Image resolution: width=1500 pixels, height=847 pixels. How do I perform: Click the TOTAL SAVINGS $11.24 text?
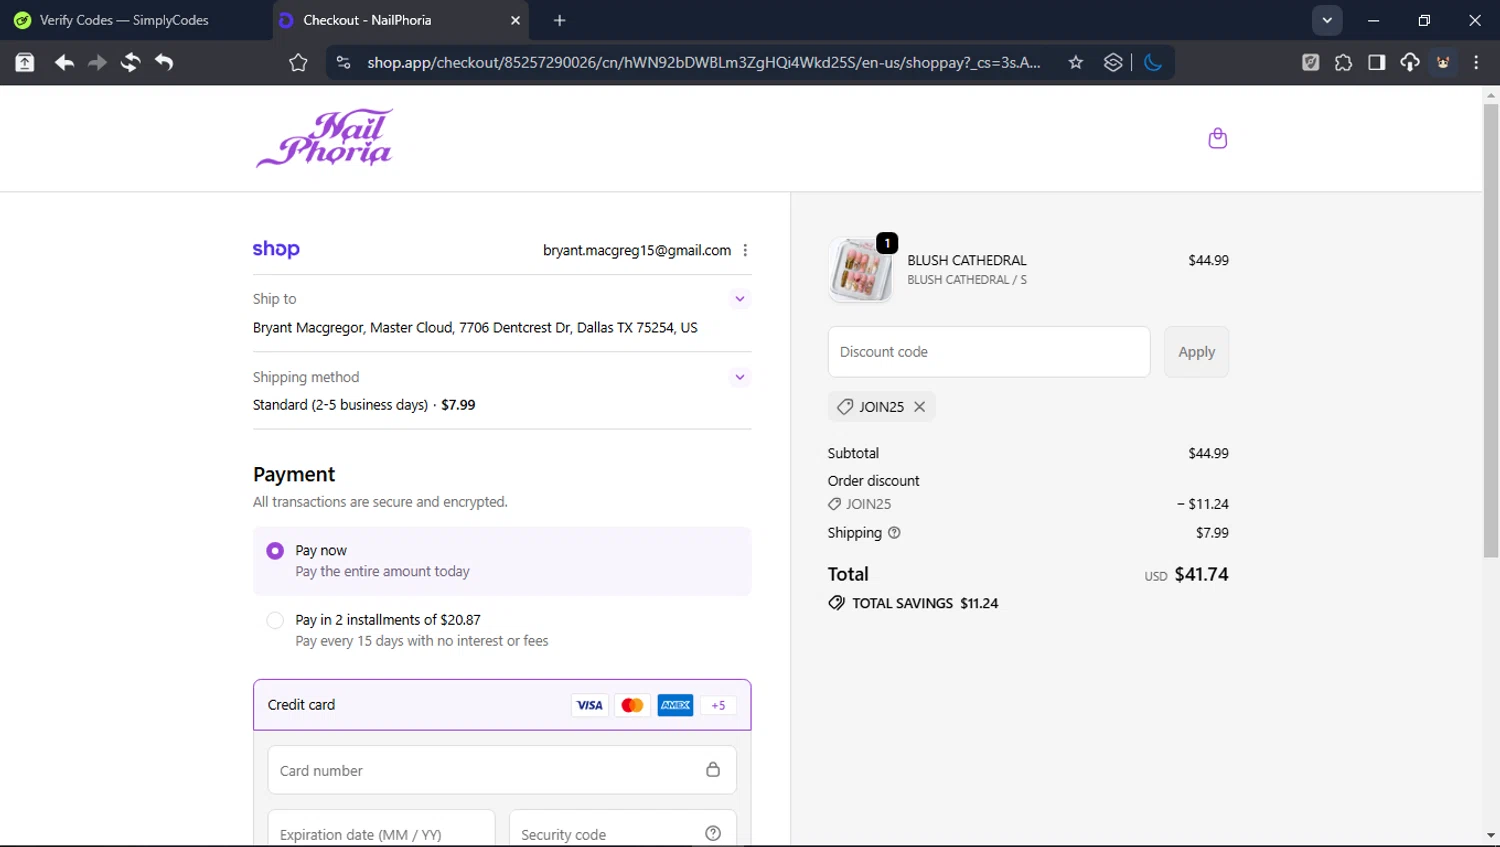[925, 603]
